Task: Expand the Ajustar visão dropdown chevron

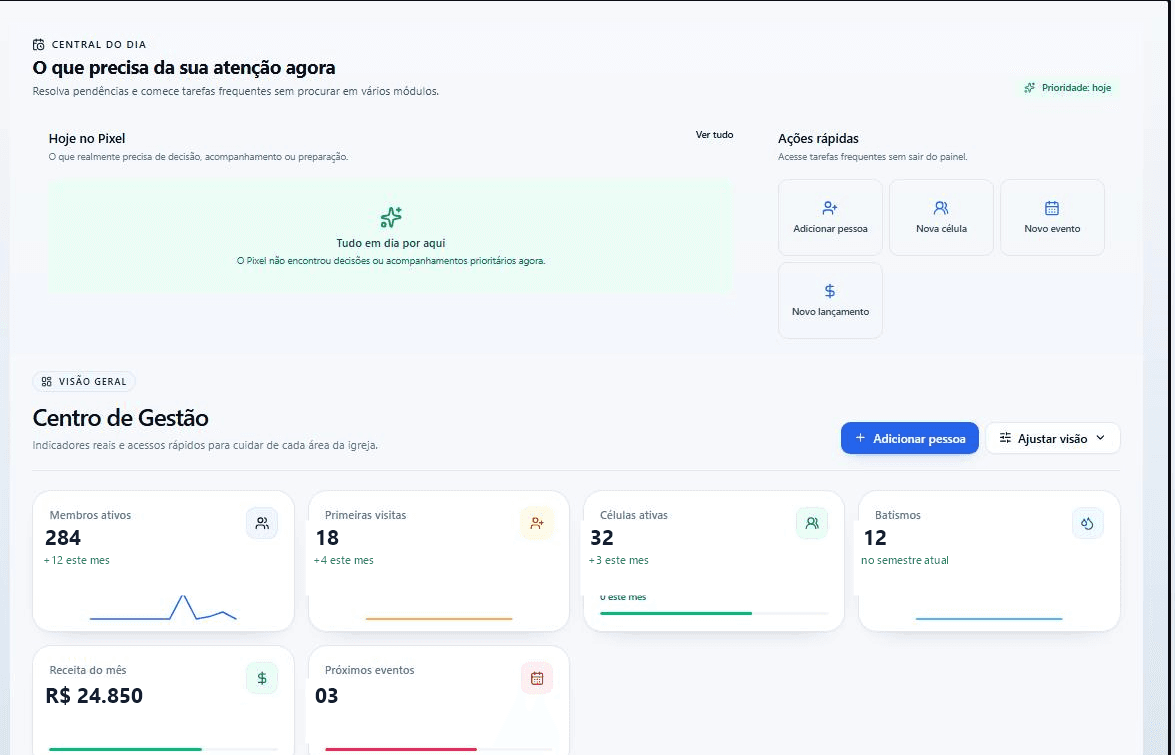Action: point(1100,438)
